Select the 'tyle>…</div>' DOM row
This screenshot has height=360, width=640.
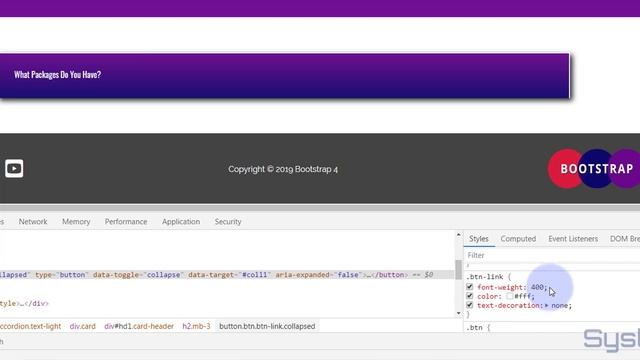click(x=24, y=304)
